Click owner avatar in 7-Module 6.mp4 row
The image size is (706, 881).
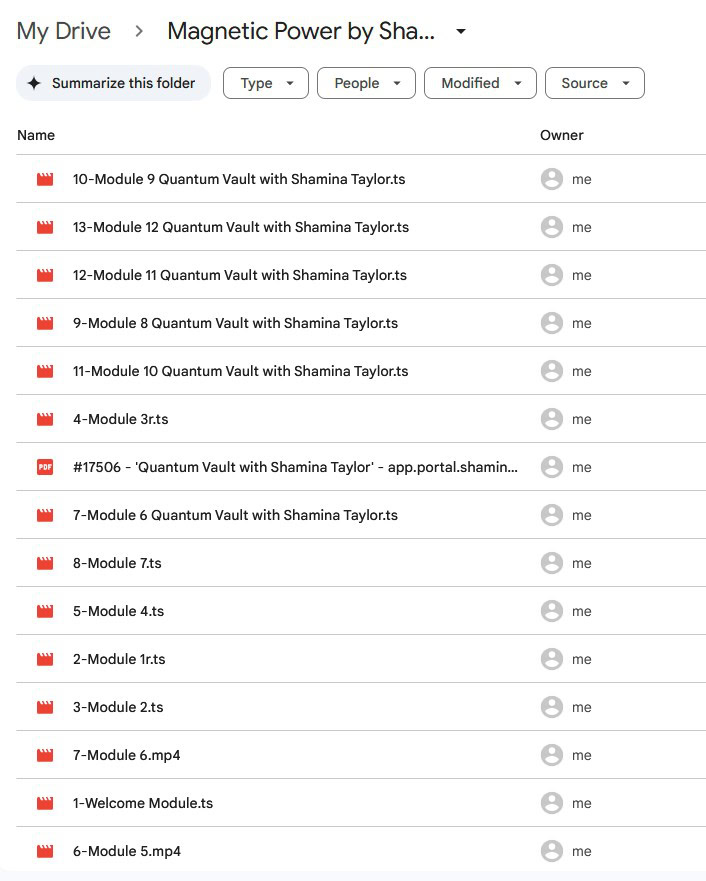click(552, 755)
